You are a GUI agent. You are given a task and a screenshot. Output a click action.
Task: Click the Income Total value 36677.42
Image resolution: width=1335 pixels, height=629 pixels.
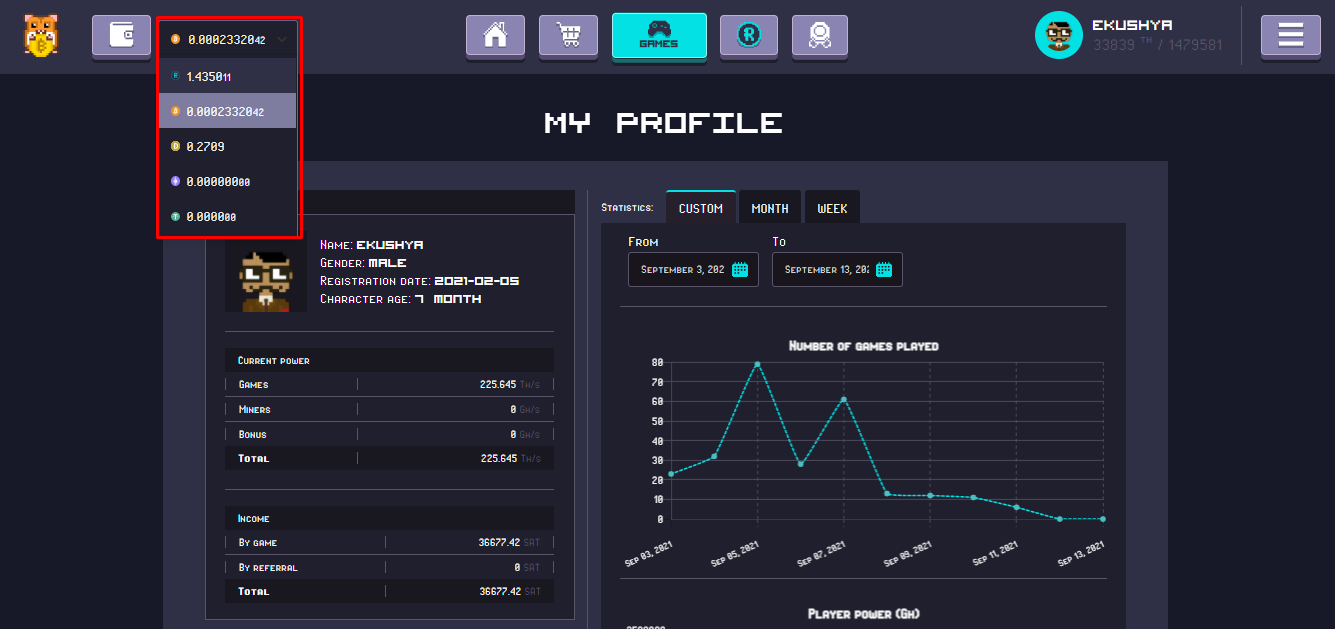pyautogui.click(x=499, y=591)
